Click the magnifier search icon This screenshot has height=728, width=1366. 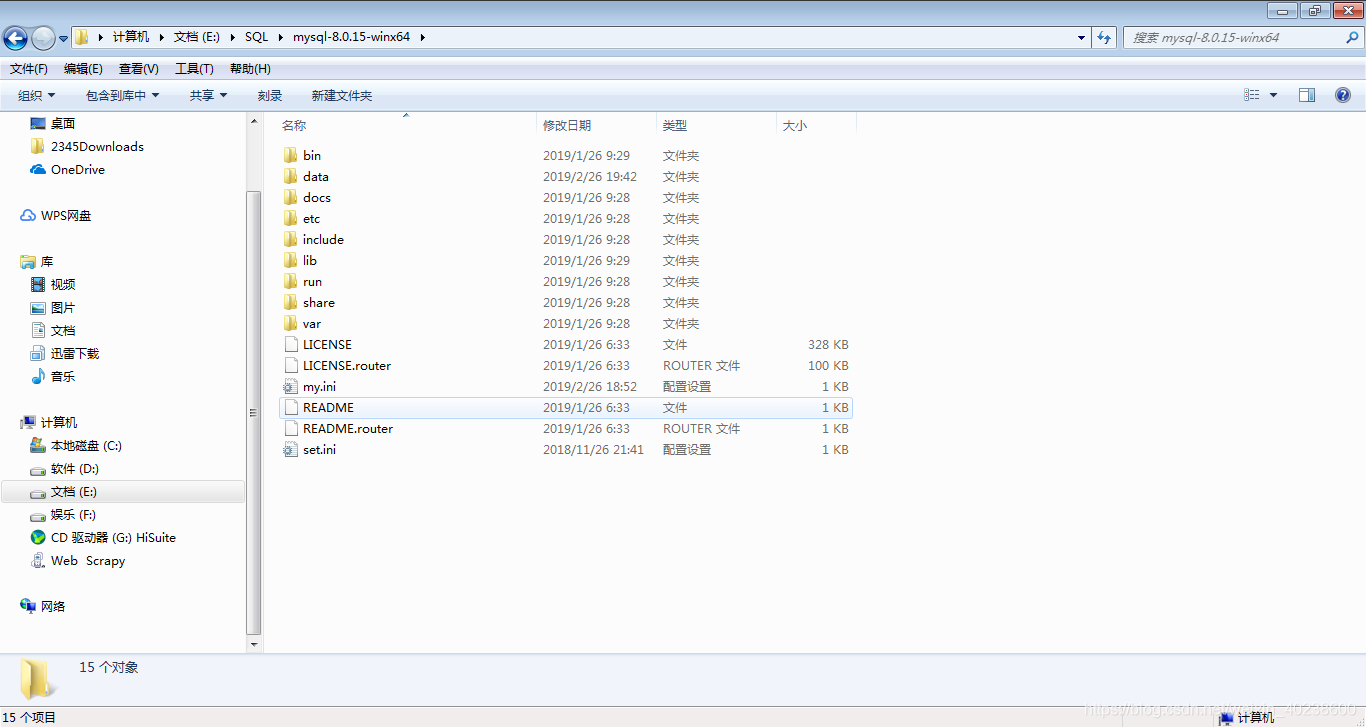1353,37
